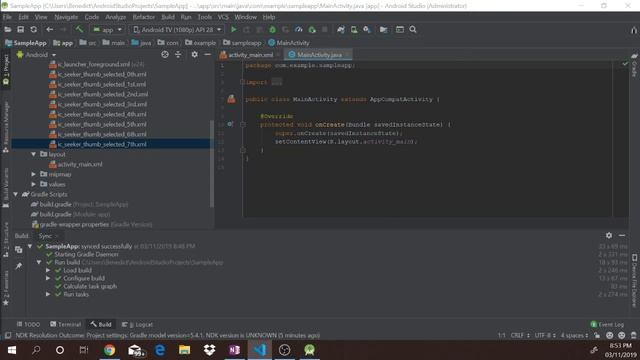This screenshot has width=640, height=360.
Task: Click the Search Everywhere magnifier icon
Action: click(413, 29)
